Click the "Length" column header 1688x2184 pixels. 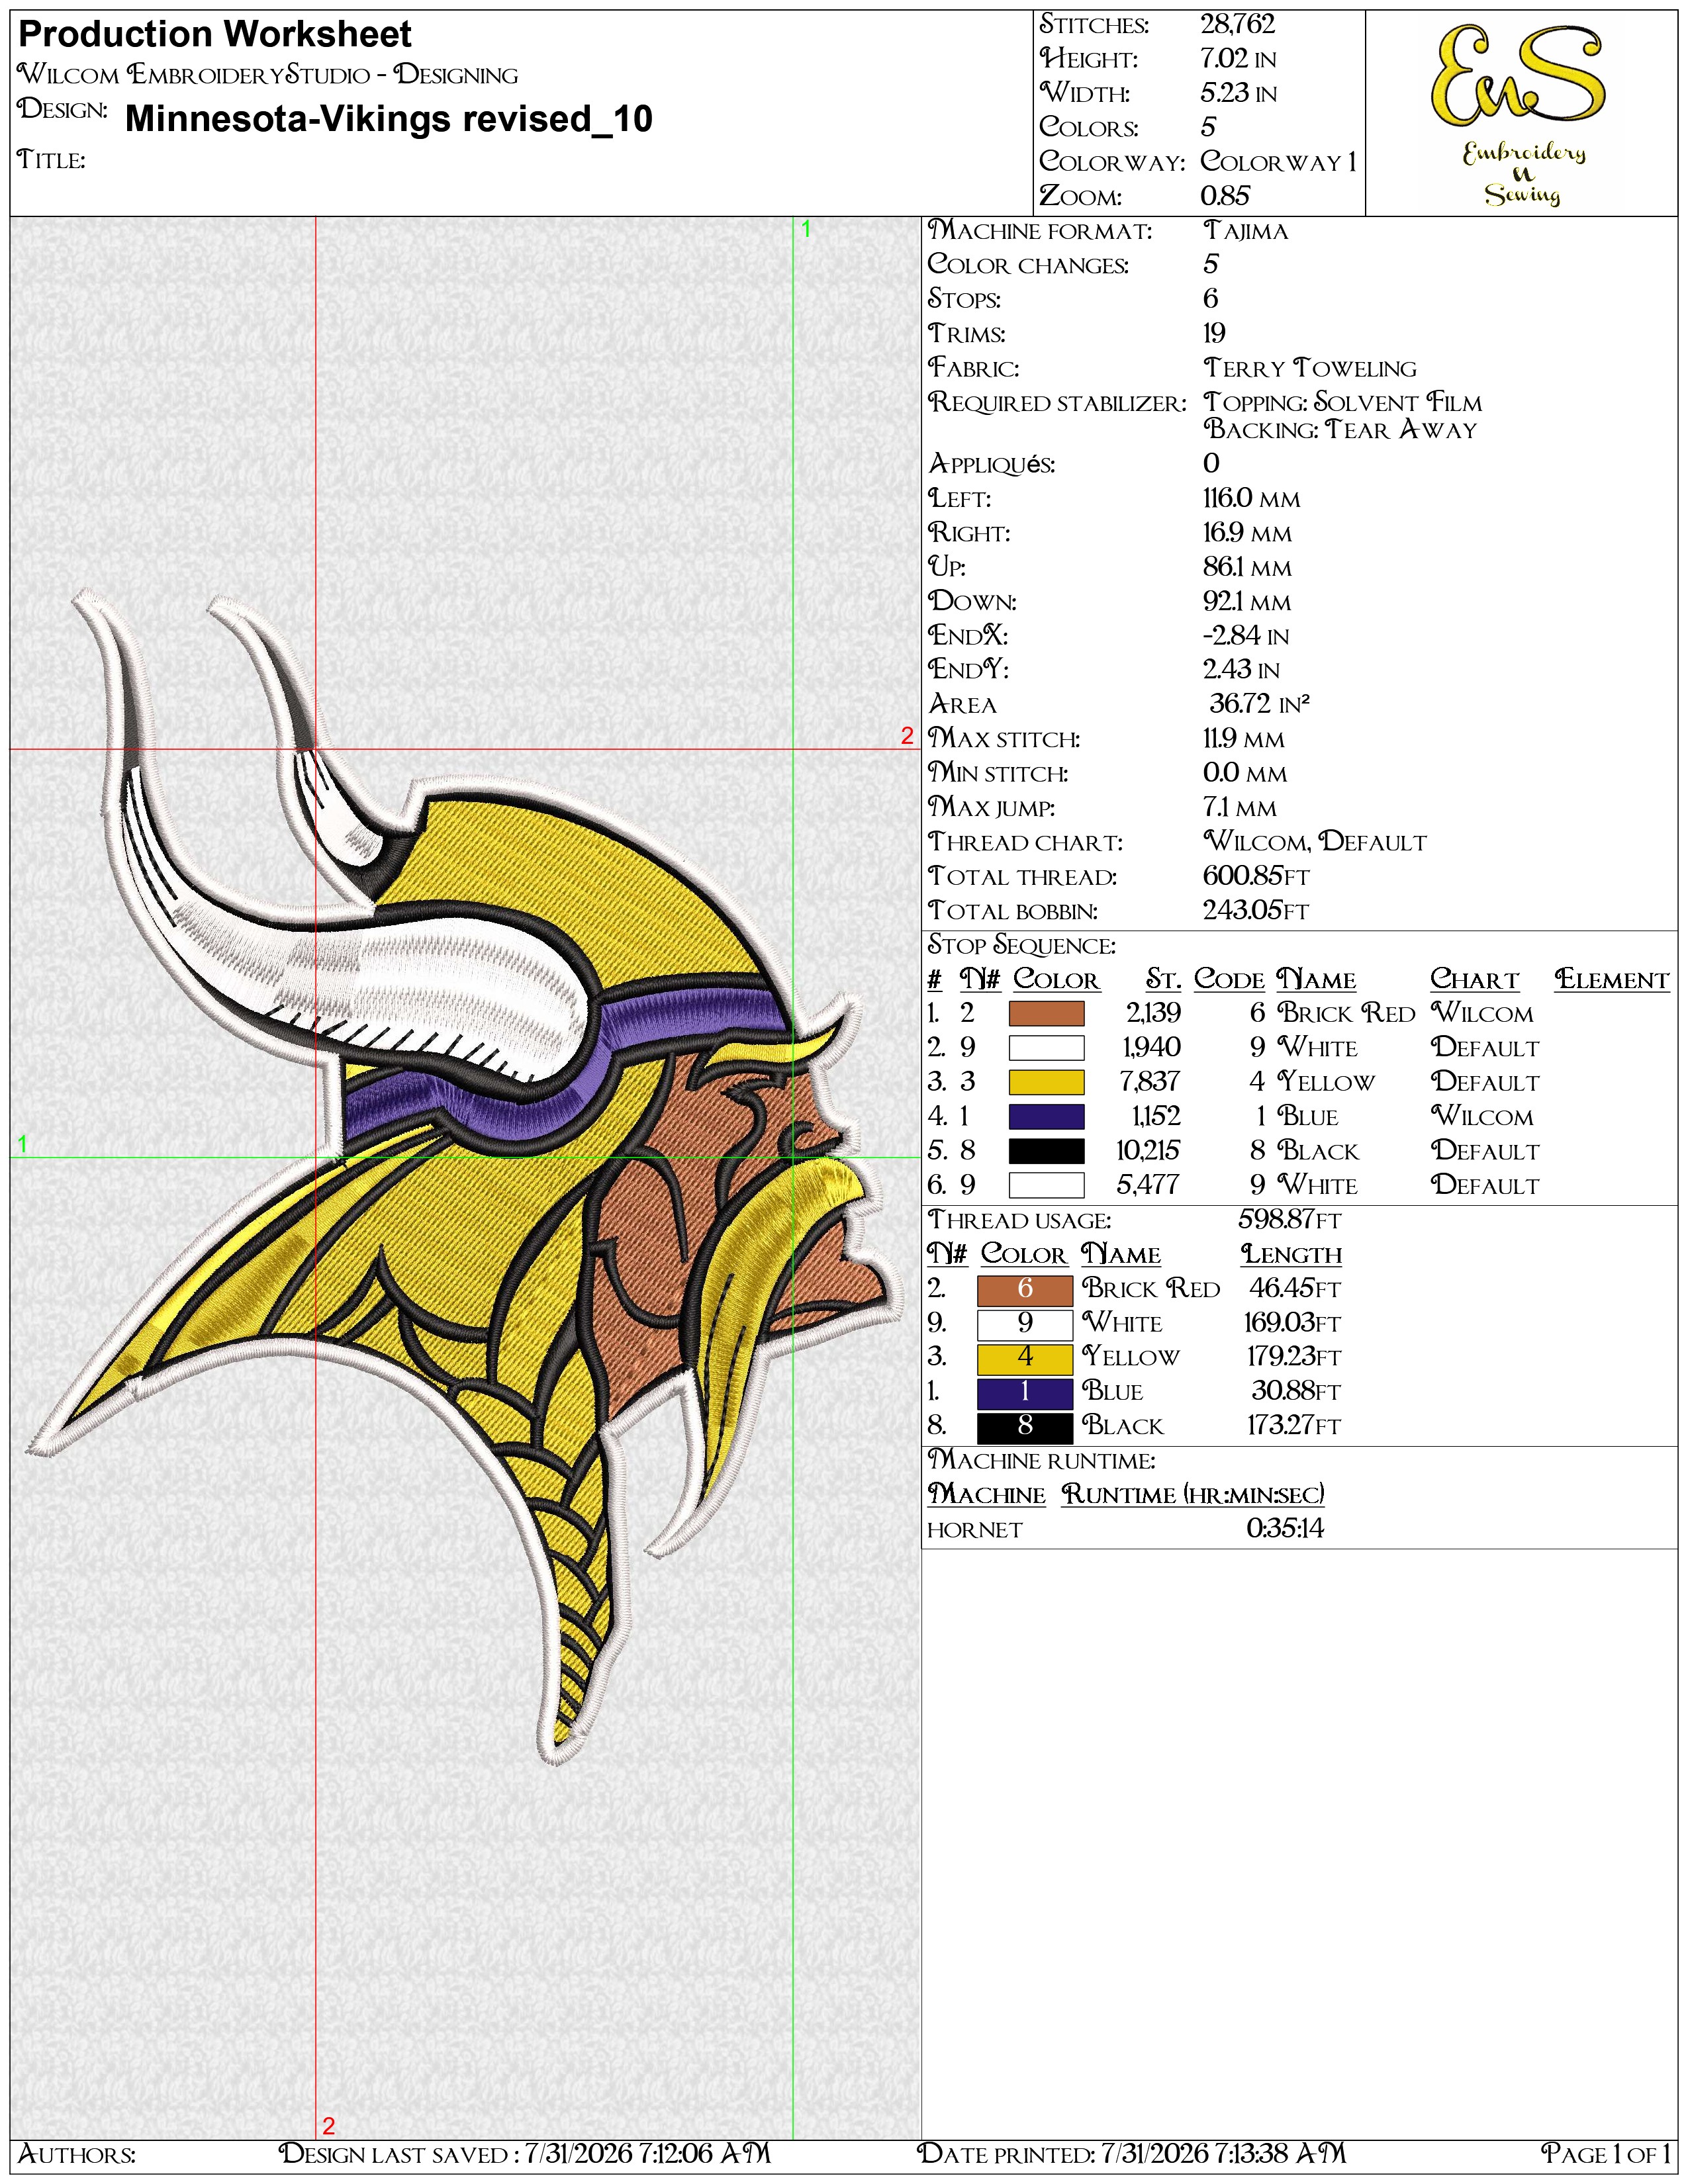(1292, 1255)
